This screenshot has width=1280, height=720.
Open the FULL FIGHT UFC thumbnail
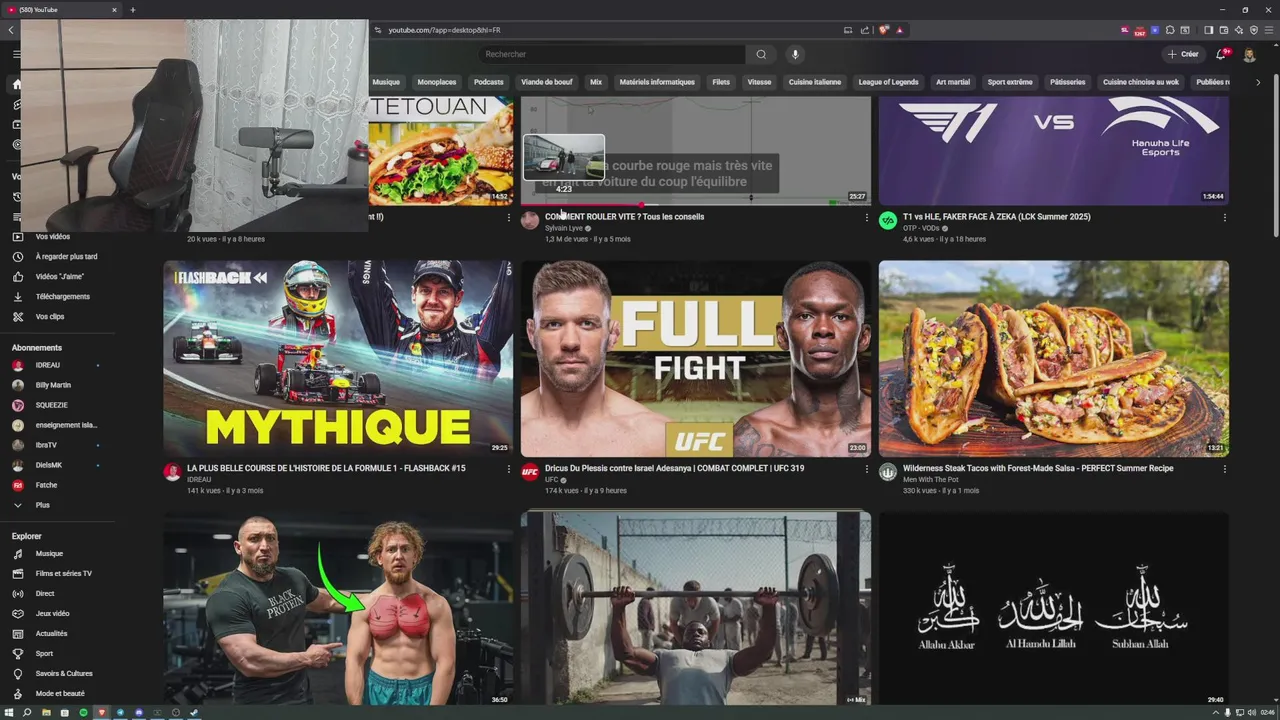pyautogui.click(x=696, y=358)
